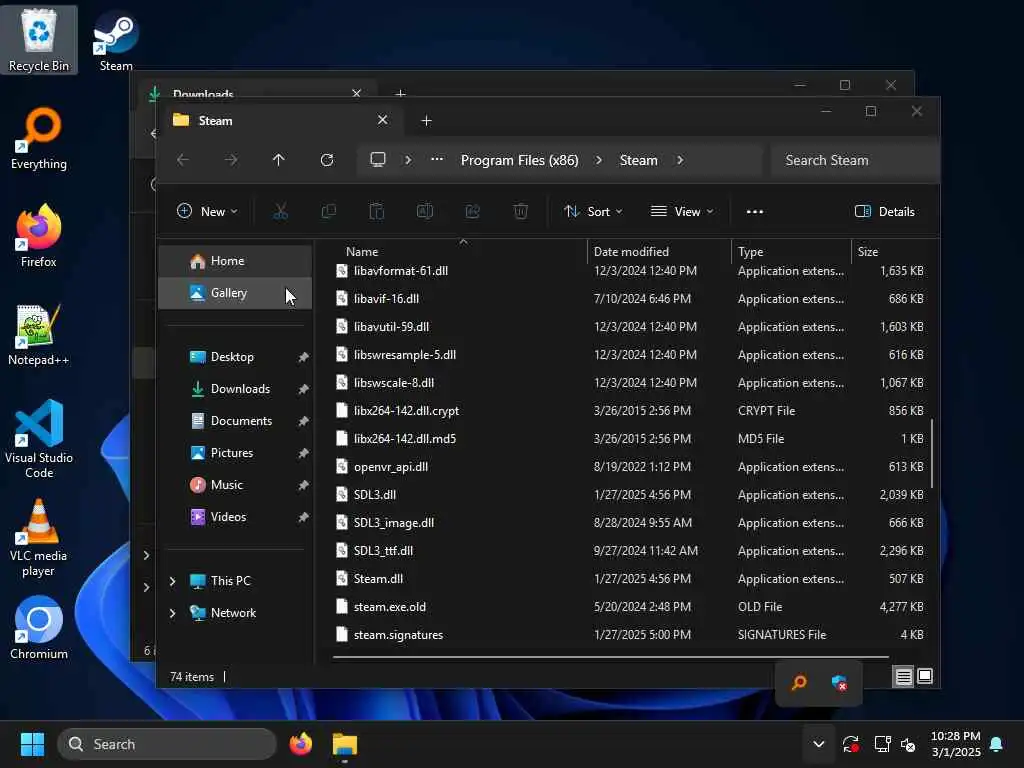
Task: Select file openvr_api.dll
Action: click(x=630, y=466)
